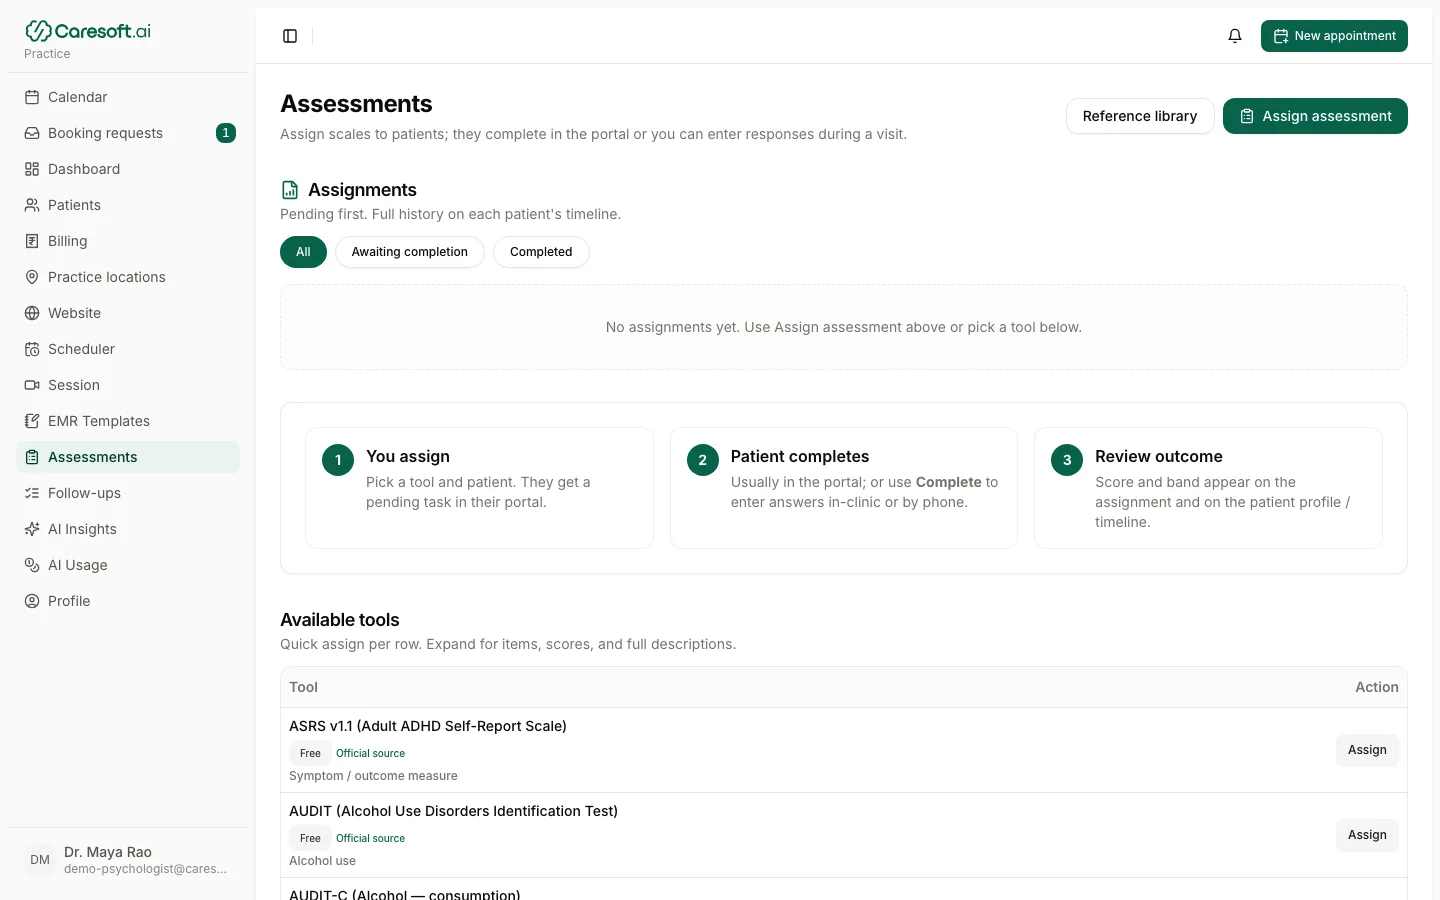
Task: Click the Assessments clipboard icon in sidebar
Action: (x=32, y=457)
